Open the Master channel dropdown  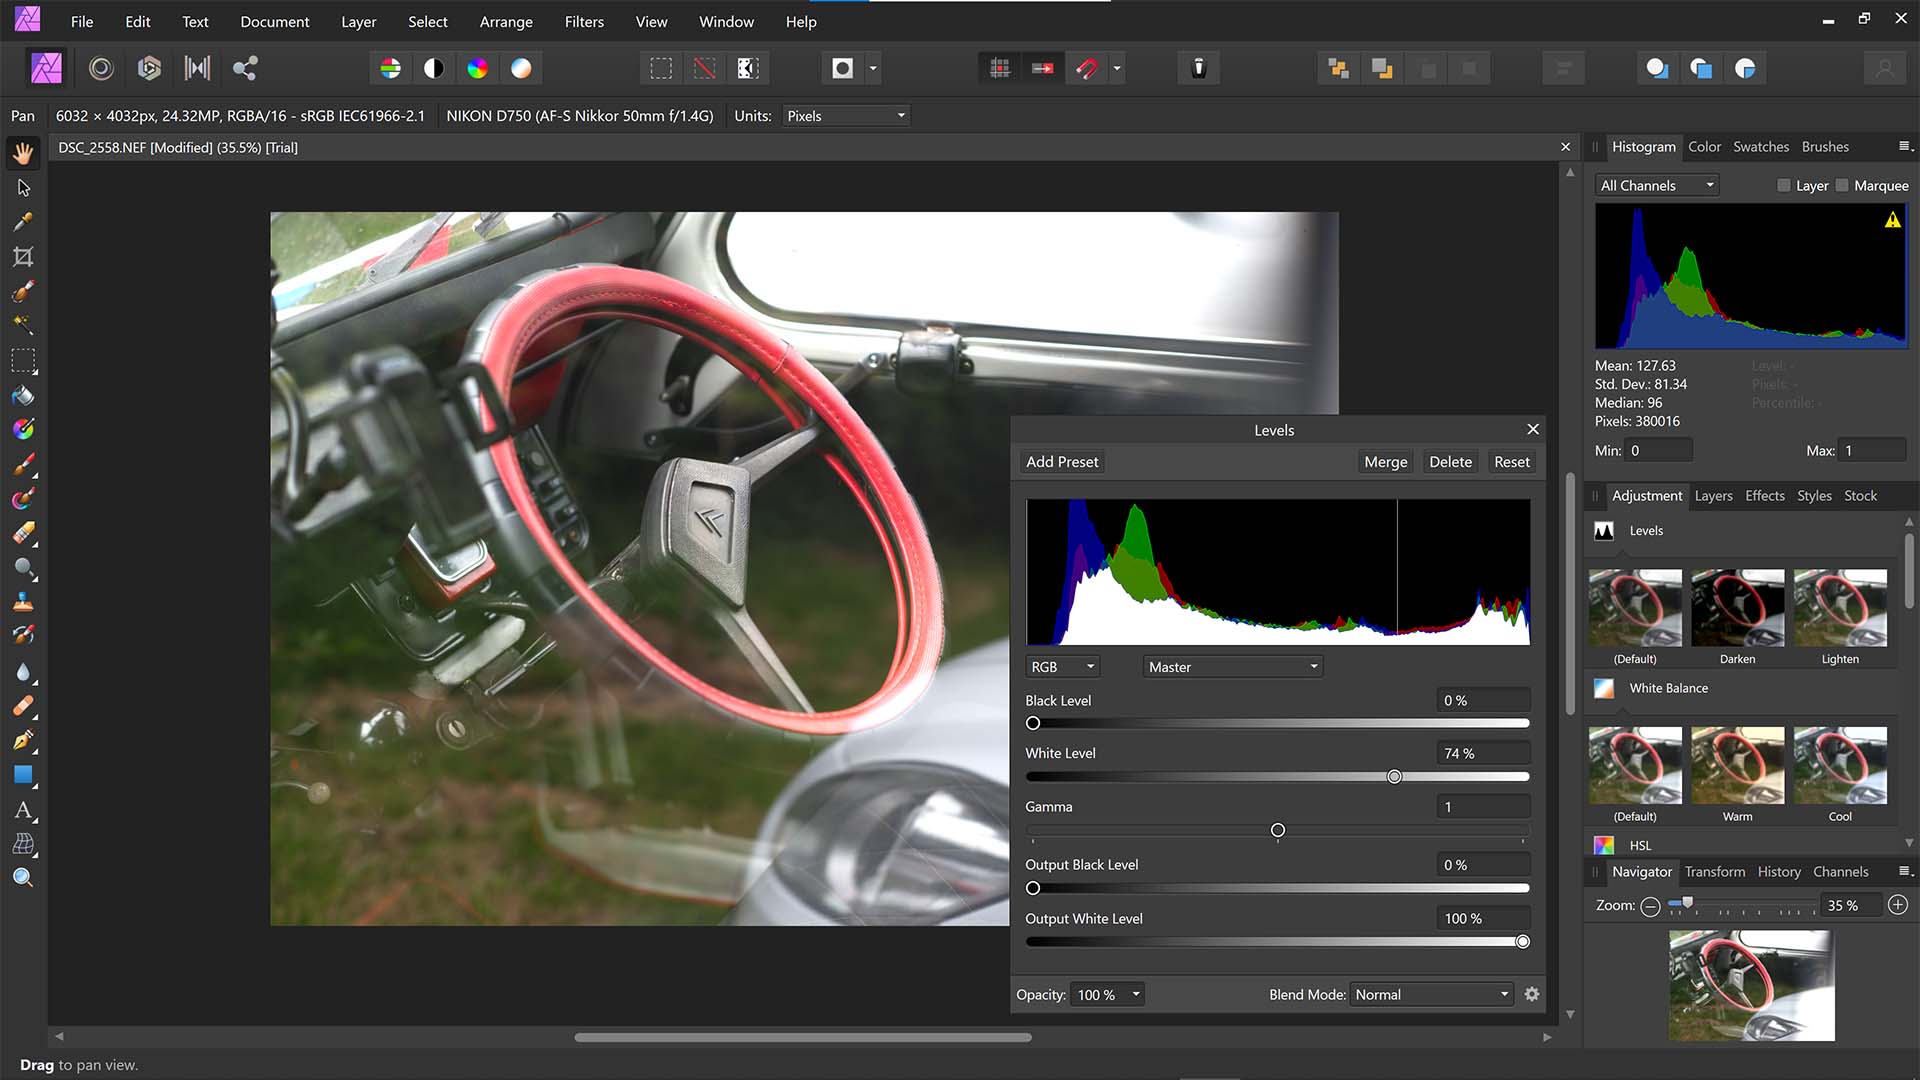coord(1233,667)
